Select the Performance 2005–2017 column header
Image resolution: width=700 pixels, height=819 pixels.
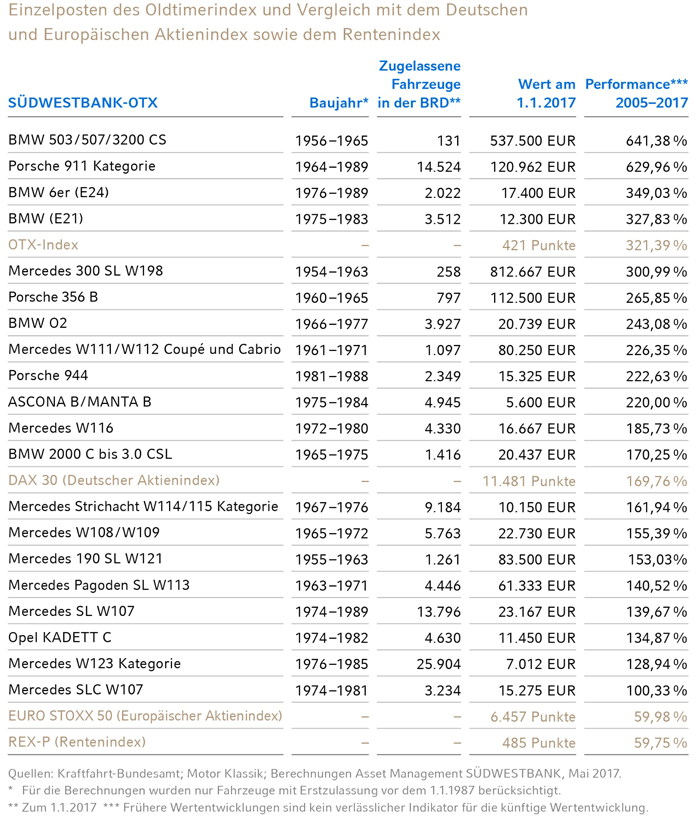(x=636, y=94)
